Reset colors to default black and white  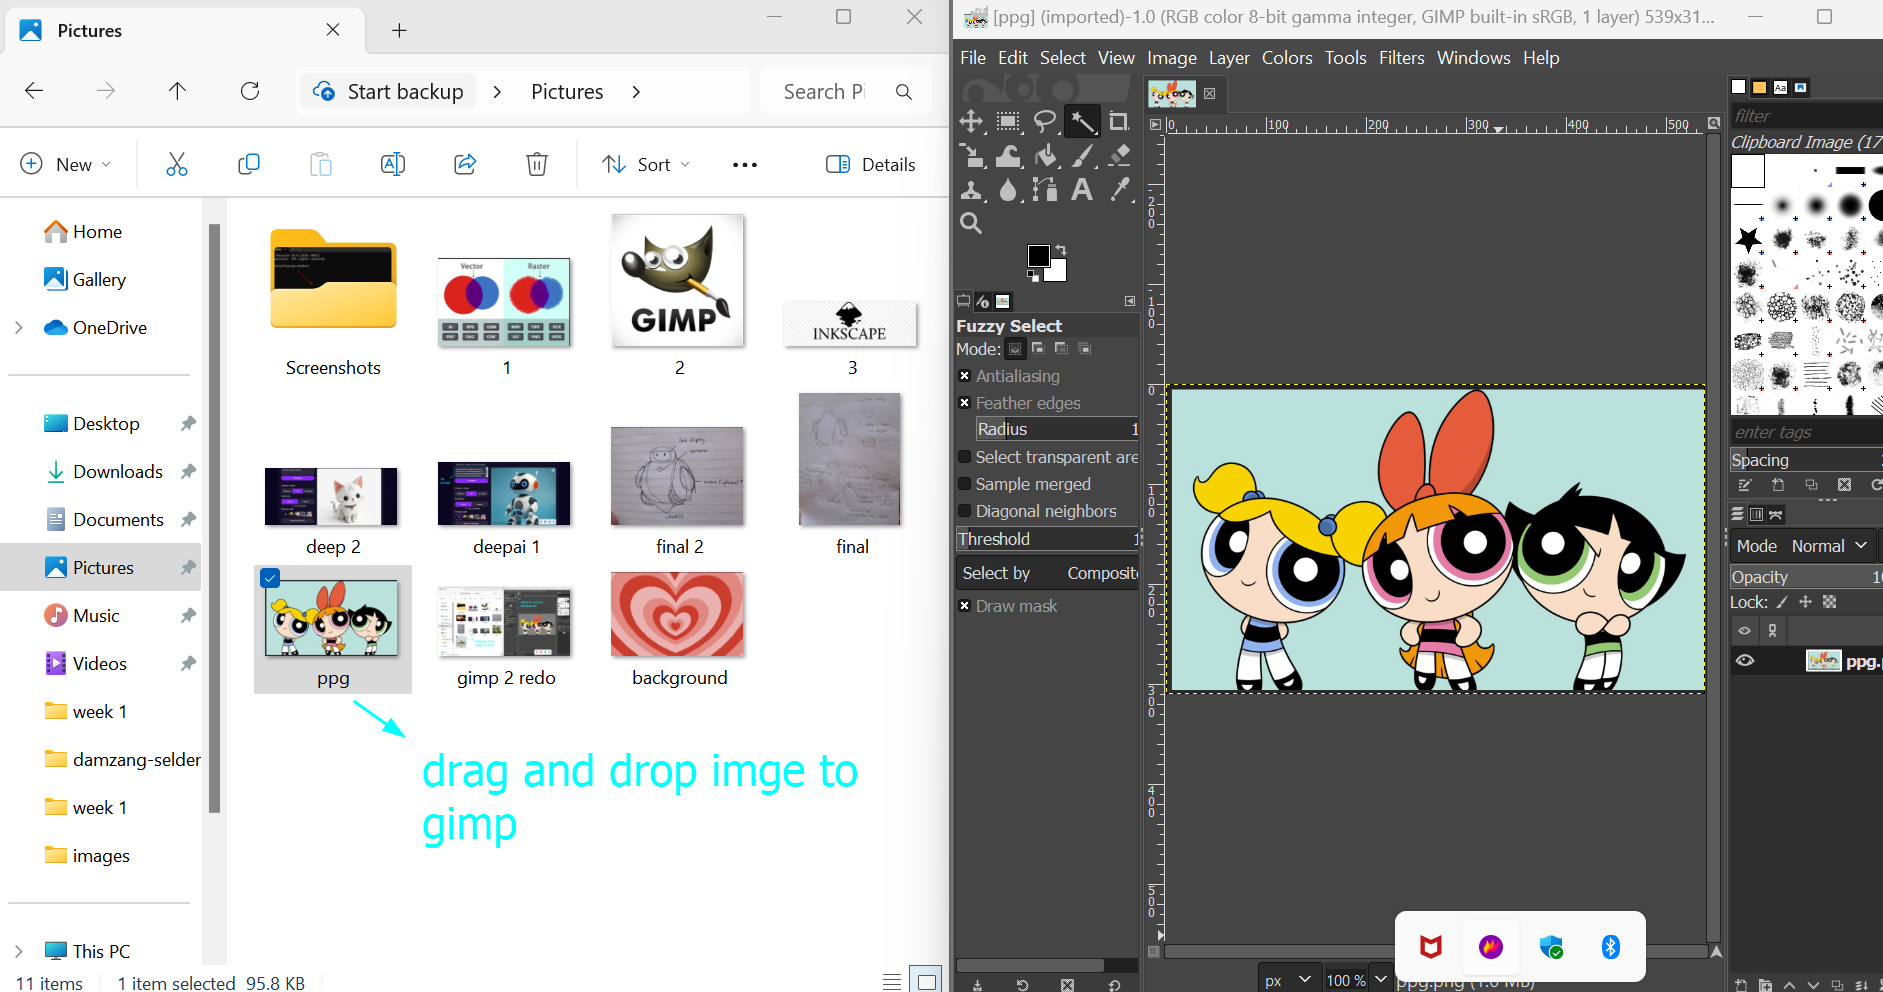(x=1033, y=276)
